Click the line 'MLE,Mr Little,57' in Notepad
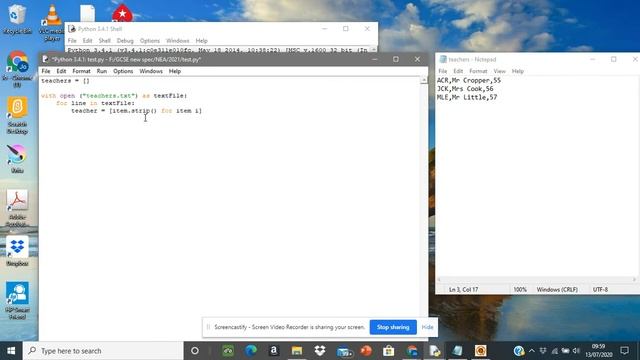The image size is (640, 360). coord(467,97)
